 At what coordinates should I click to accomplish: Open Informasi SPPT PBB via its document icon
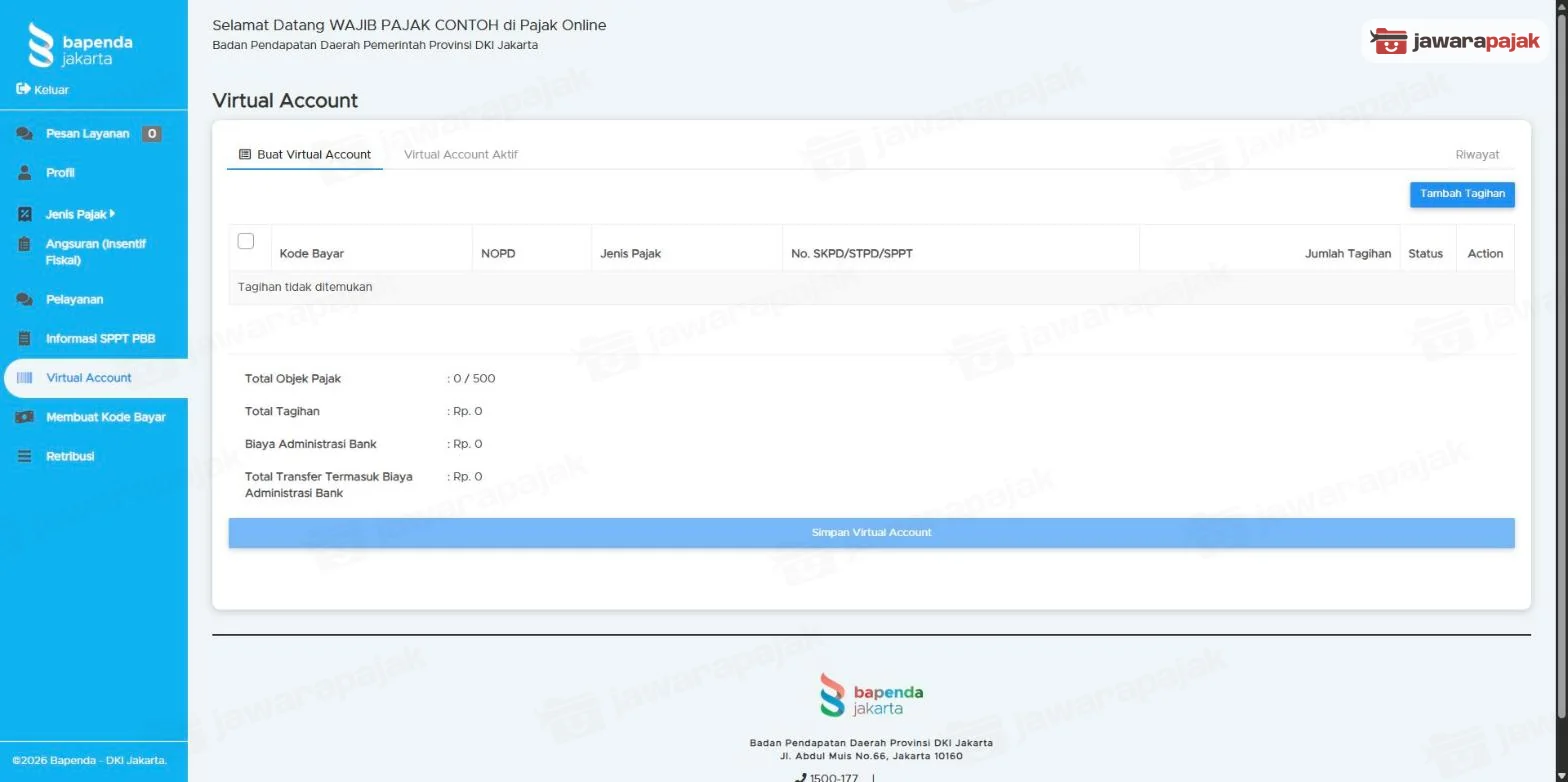tap(25, 338)
